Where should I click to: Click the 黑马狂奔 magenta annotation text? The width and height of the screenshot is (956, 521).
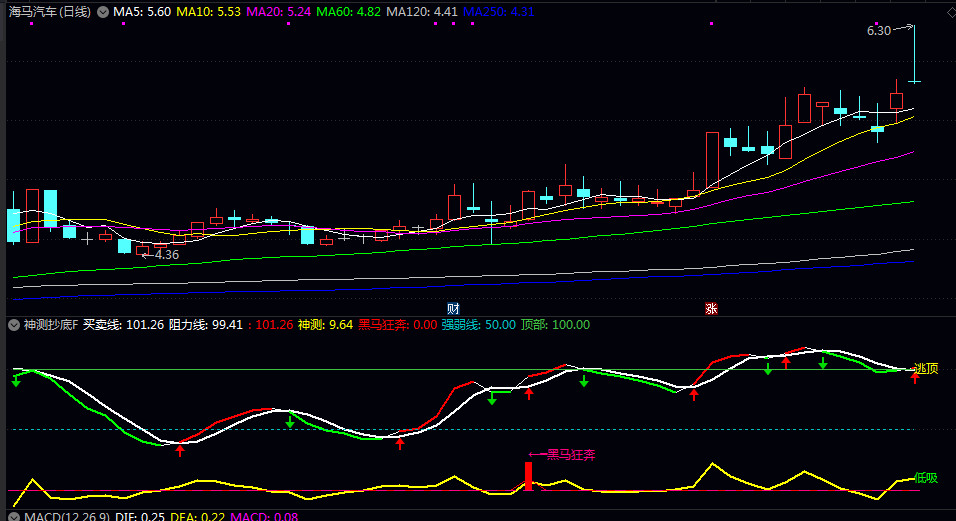(x=570, y=455)
